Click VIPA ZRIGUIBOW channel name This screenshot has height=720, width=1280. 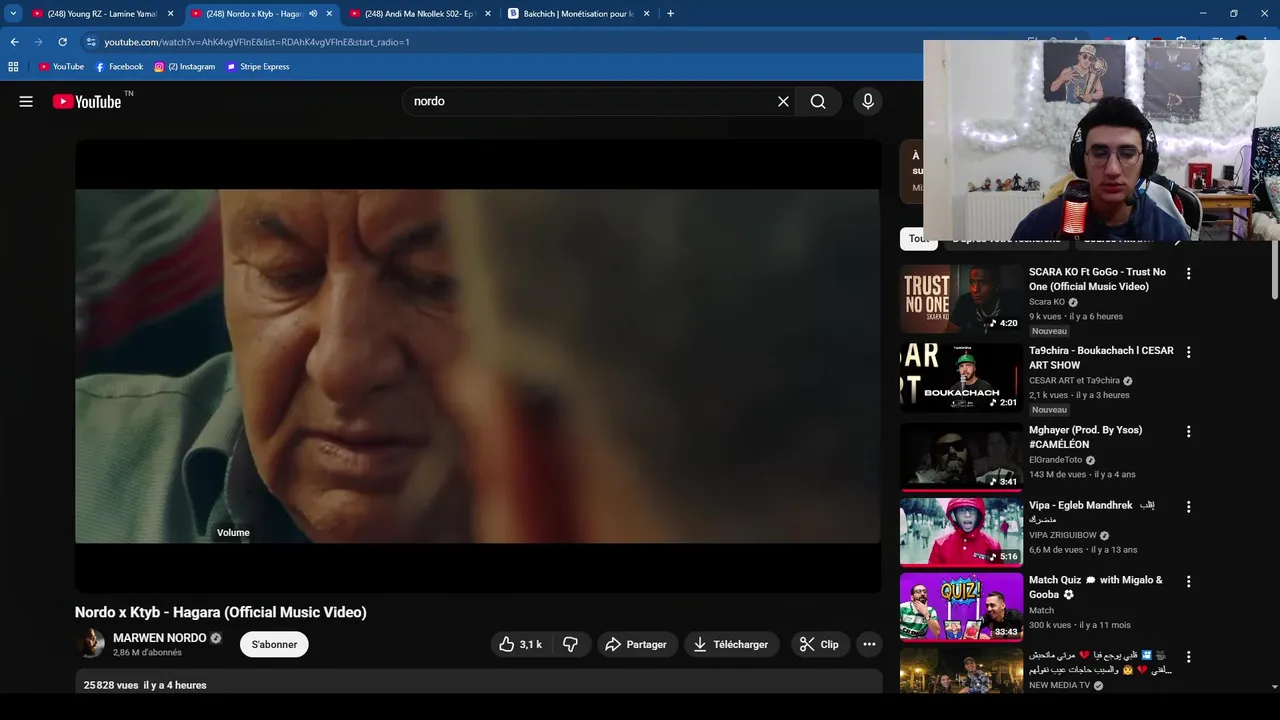pos(1062,535)
